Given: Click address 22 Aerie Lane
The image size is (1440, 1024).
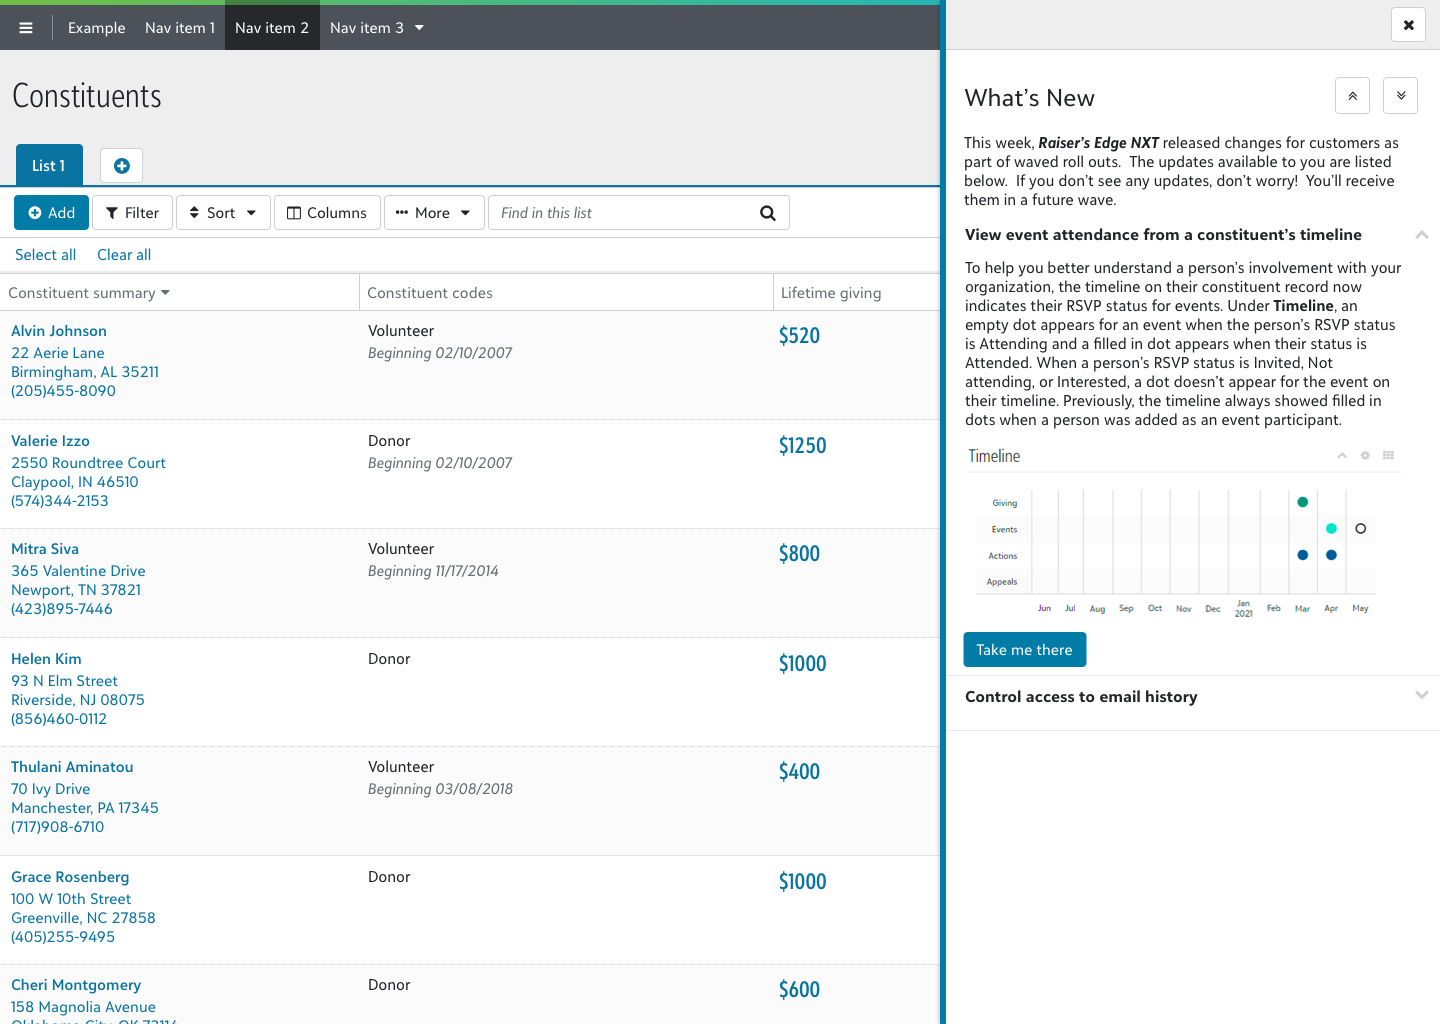Looking at the screenshot, I should coord(58,353).
